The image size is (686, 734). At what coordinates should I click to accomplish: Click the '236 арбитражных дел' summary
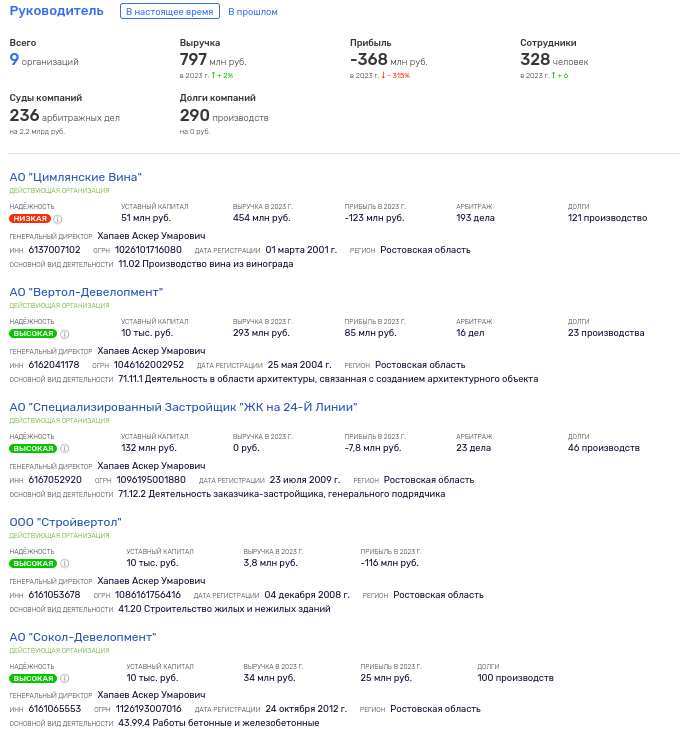[64, 116]
